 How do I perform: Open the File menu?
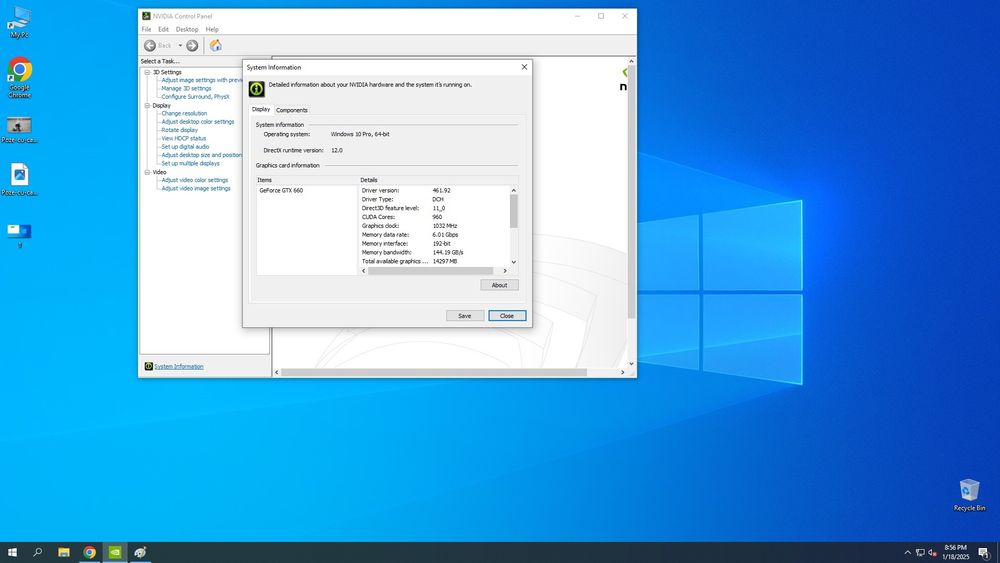tap(146, 29)
